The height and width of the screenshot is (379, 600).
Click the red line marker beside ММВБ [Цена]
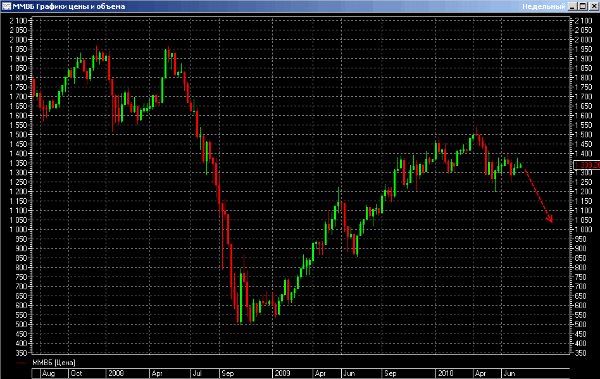tap(21, 363)
